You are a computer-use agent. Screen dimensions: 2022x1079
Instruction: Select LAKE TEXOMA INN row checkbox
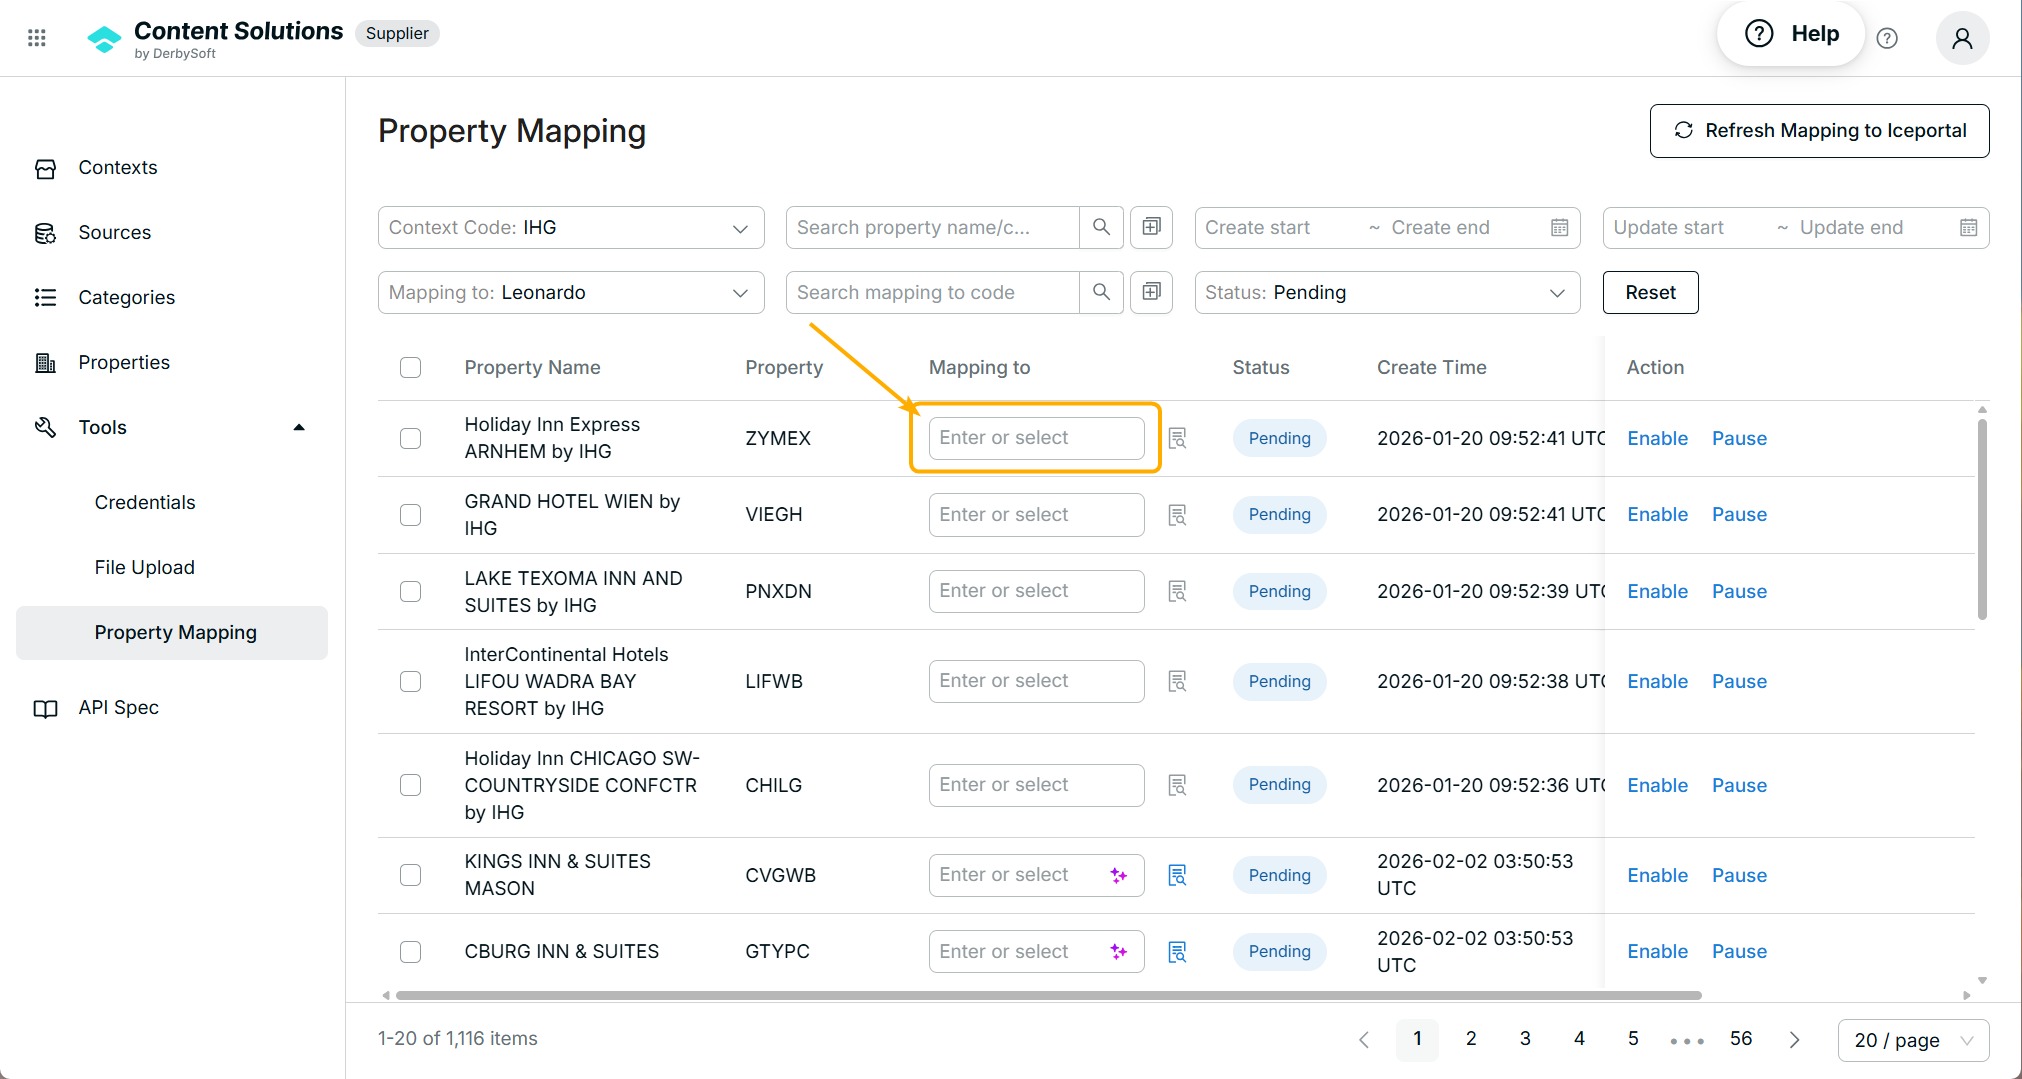click(x=410, y=591)
